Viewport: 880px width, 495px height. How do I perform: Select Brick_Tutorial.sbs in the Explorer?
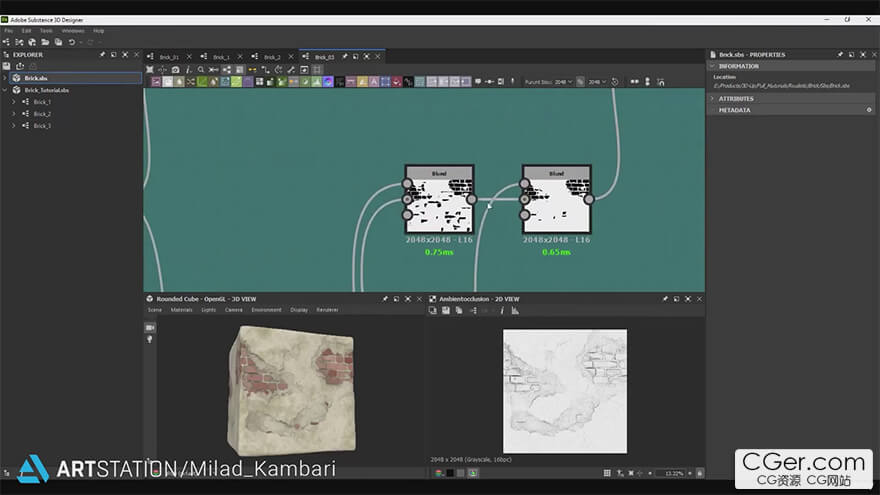point(47,90)
